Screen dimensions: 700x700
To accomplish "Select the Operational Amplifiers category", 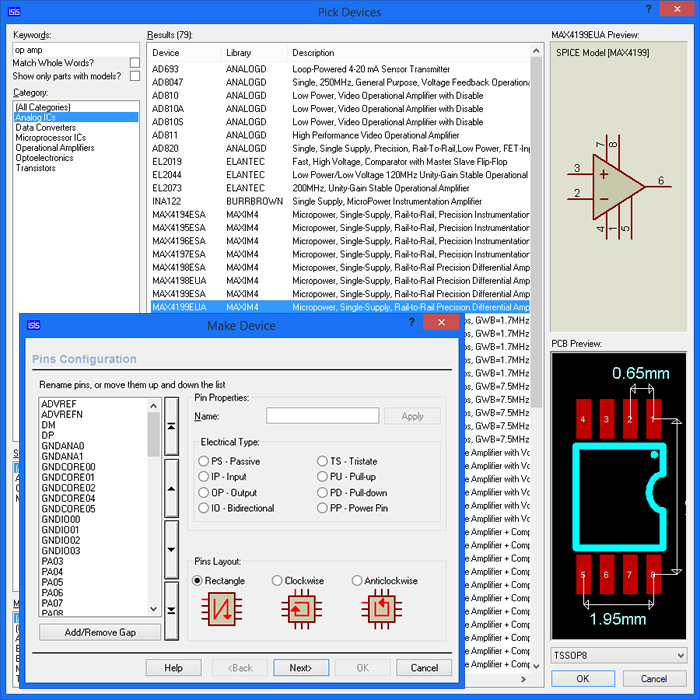I will tap(54, 148).
